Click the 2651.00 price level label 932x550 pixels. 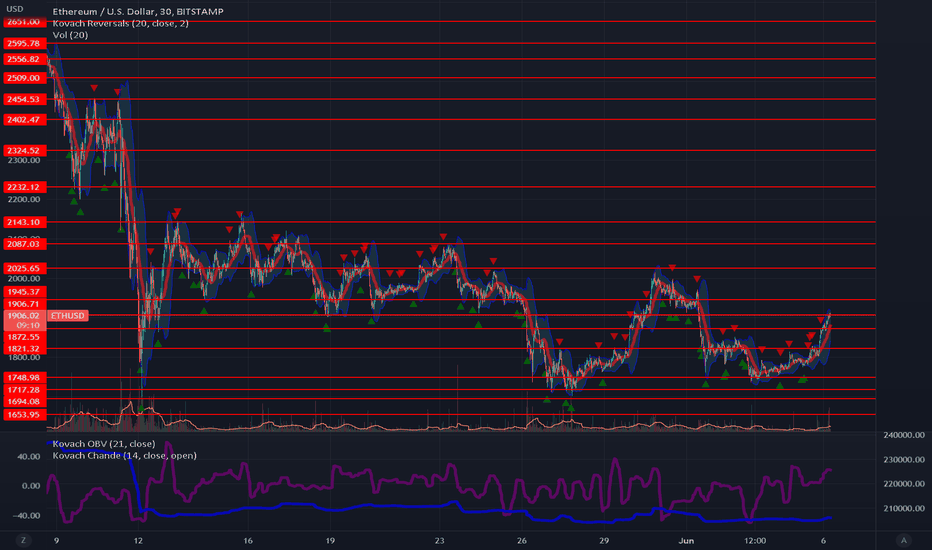point(24,21)
